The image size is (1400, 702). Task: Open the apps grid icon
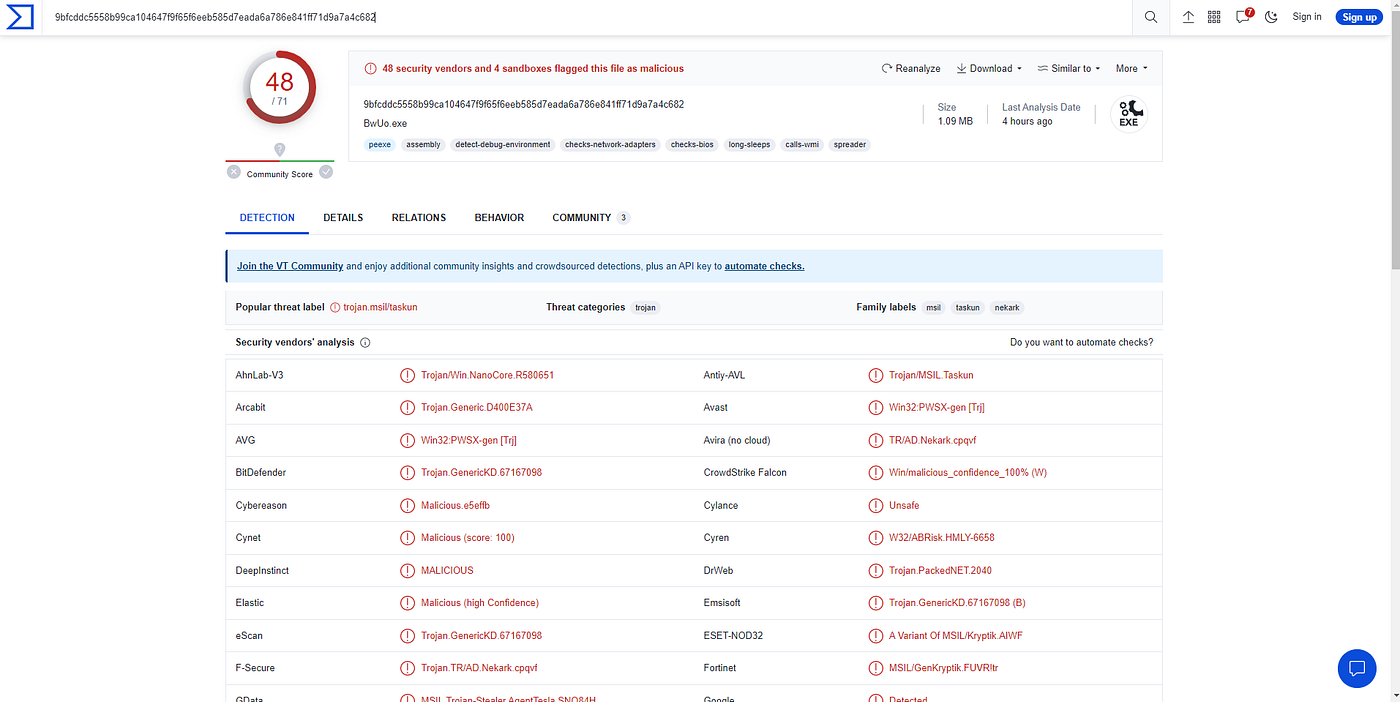[1214, 17]
